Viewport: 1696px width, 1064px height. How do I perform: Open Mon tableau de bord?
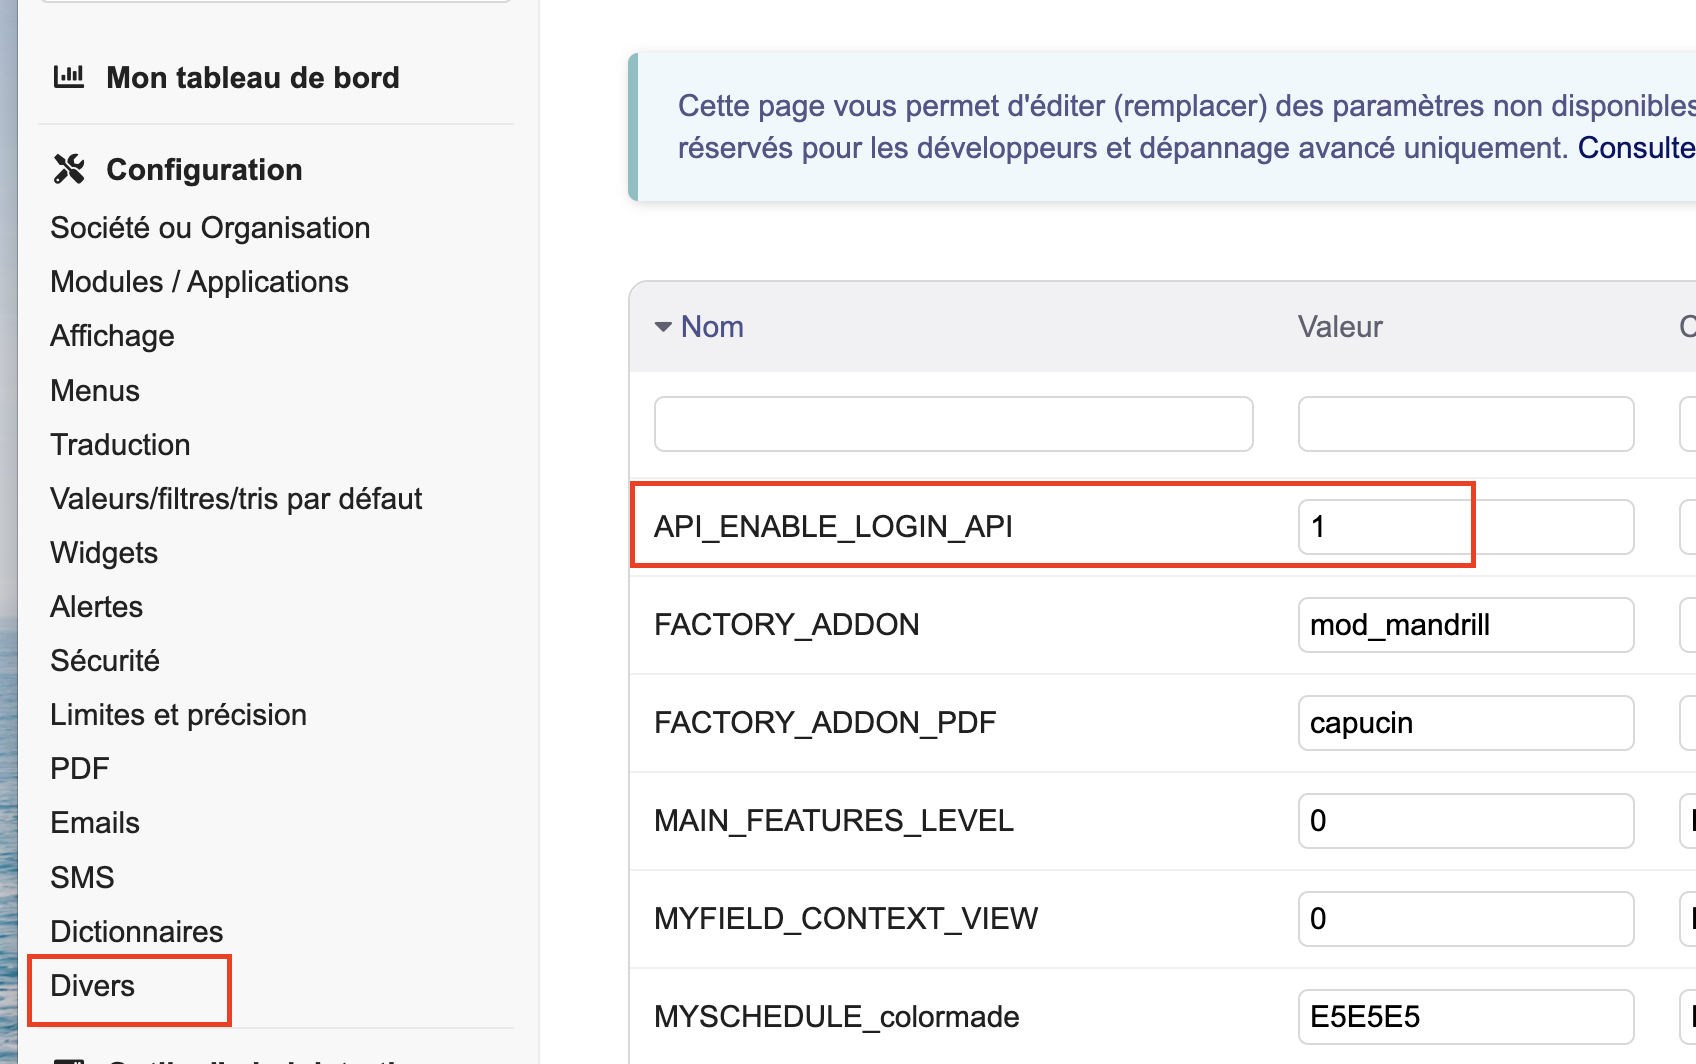253,77
